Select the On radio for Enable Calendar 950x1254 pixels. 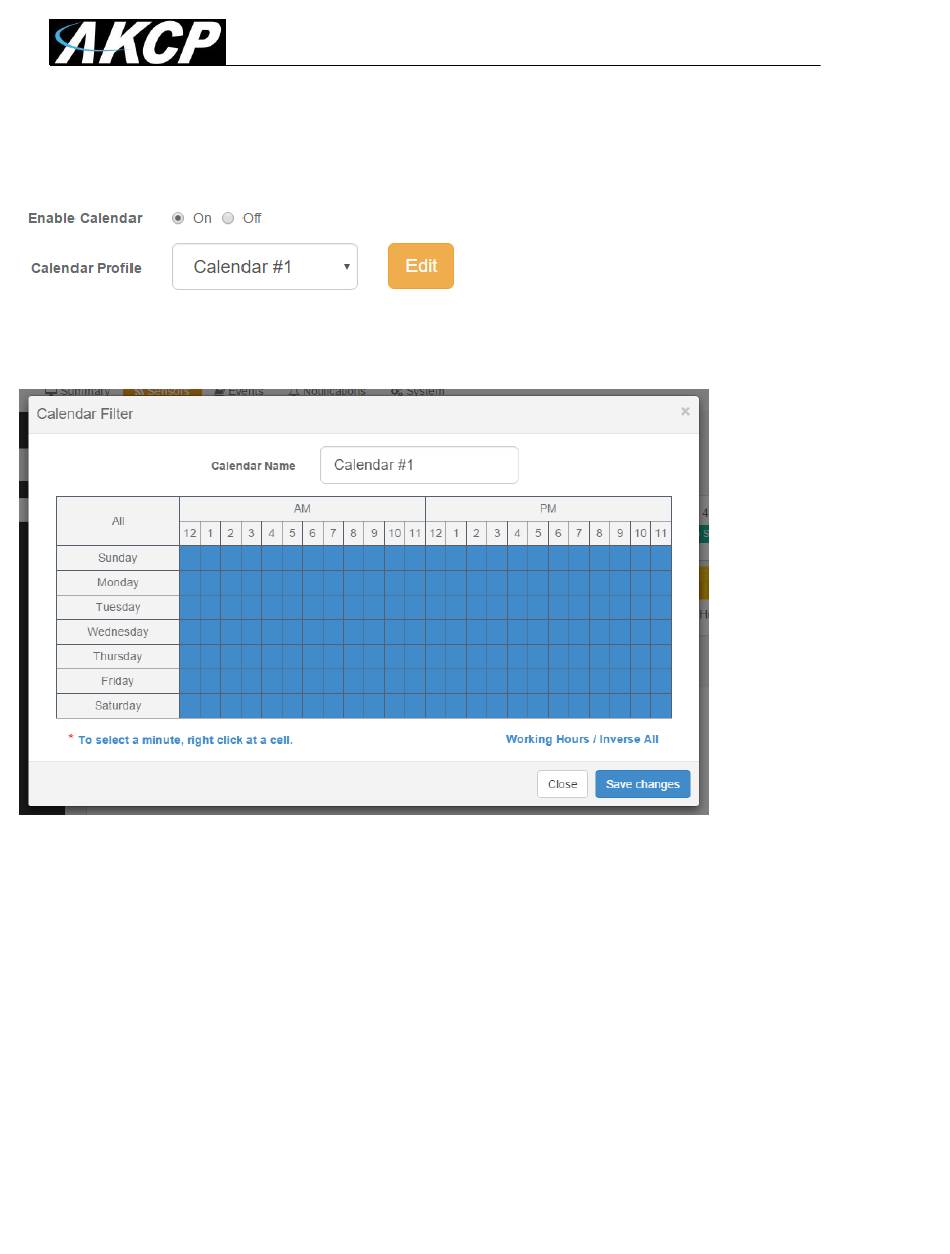179,218
